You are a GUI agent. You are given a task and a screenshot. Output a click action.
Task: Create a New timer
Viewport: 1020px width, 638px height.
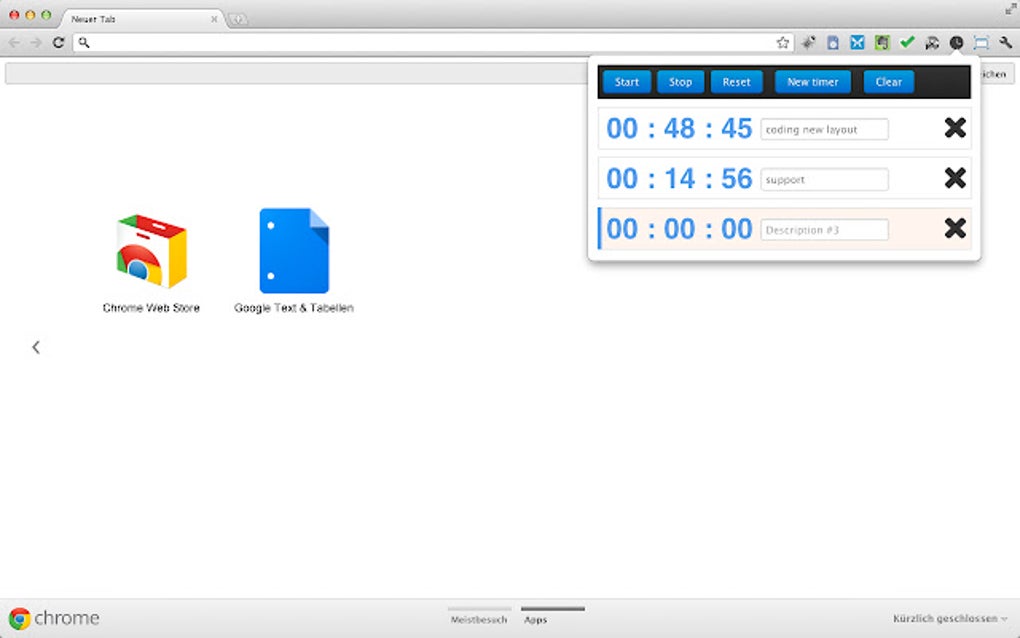click(x=812, y=81)
